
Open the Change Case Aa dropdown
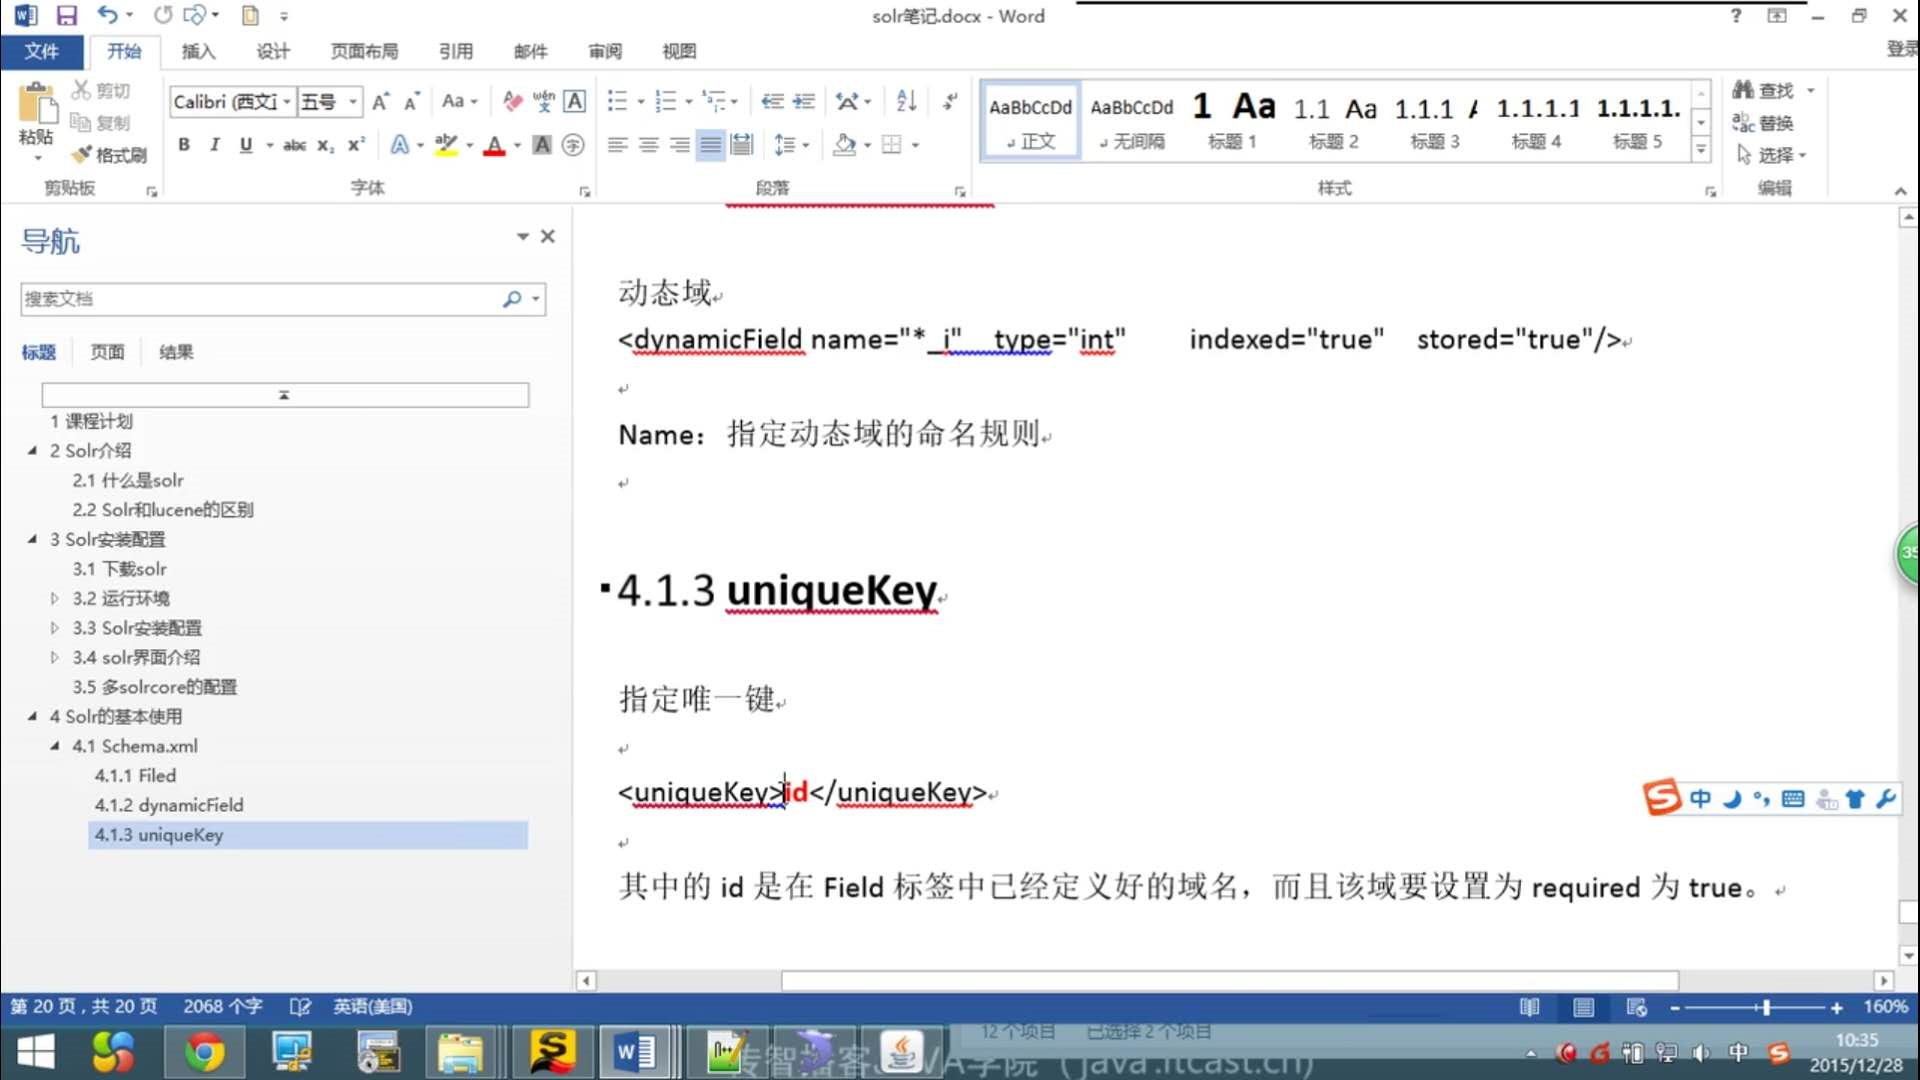pyautogui.click(x=460, y=101)
